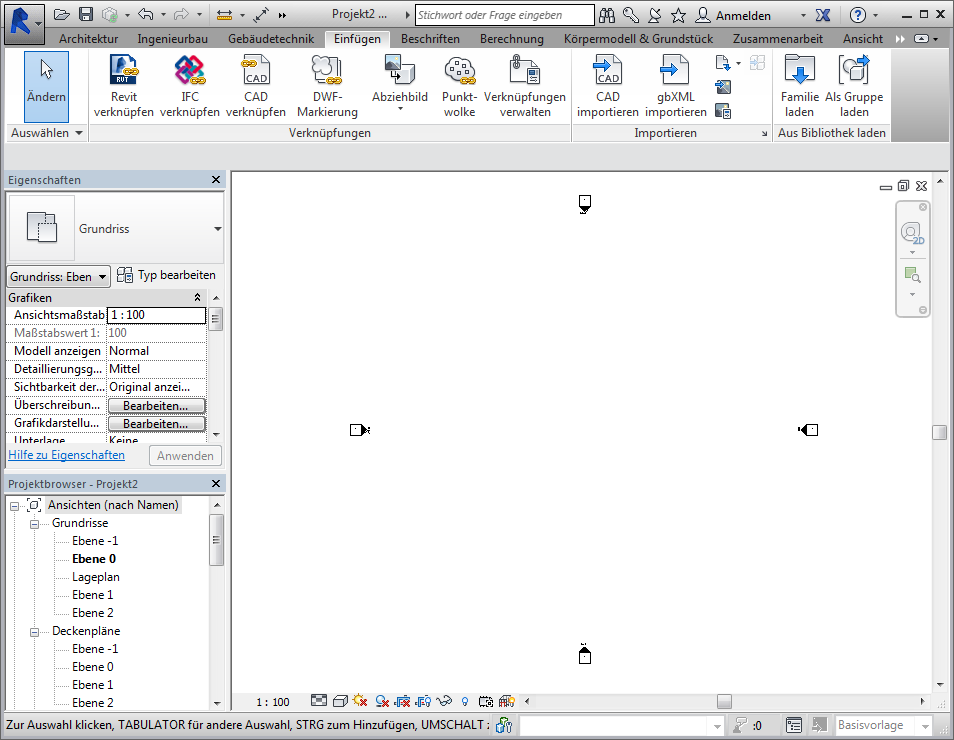
Task: Open Subscription Center key icon
Action: tap(631, 15)
